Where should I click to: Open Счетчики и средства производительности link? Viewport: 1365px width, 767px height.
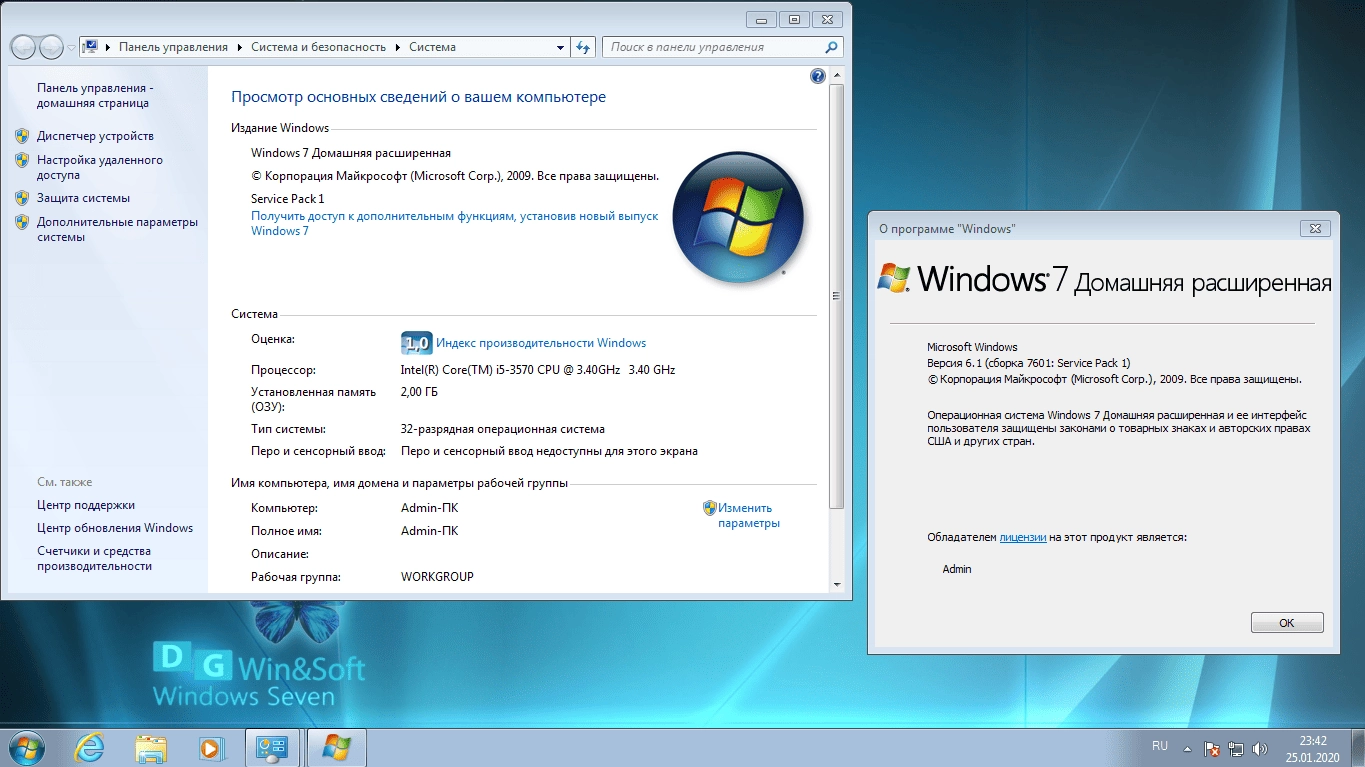[x=94, y=558]
